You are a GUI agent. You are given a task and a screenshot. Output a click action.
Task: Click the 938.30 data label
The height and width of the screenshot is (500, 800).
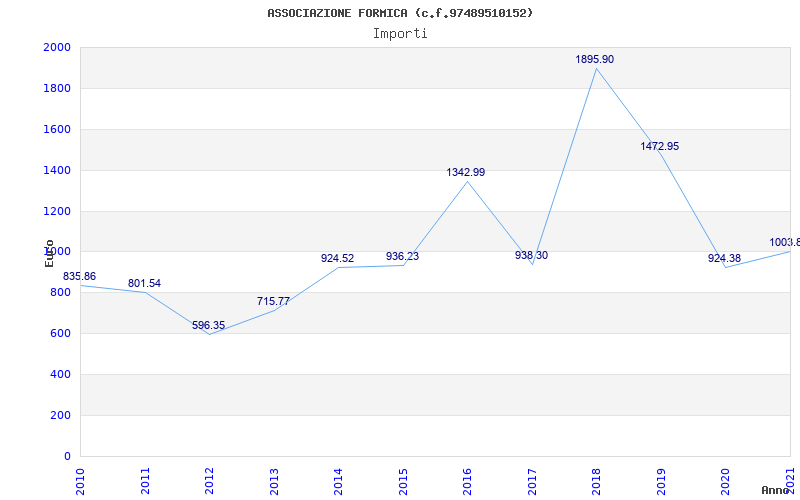point(531,255)
